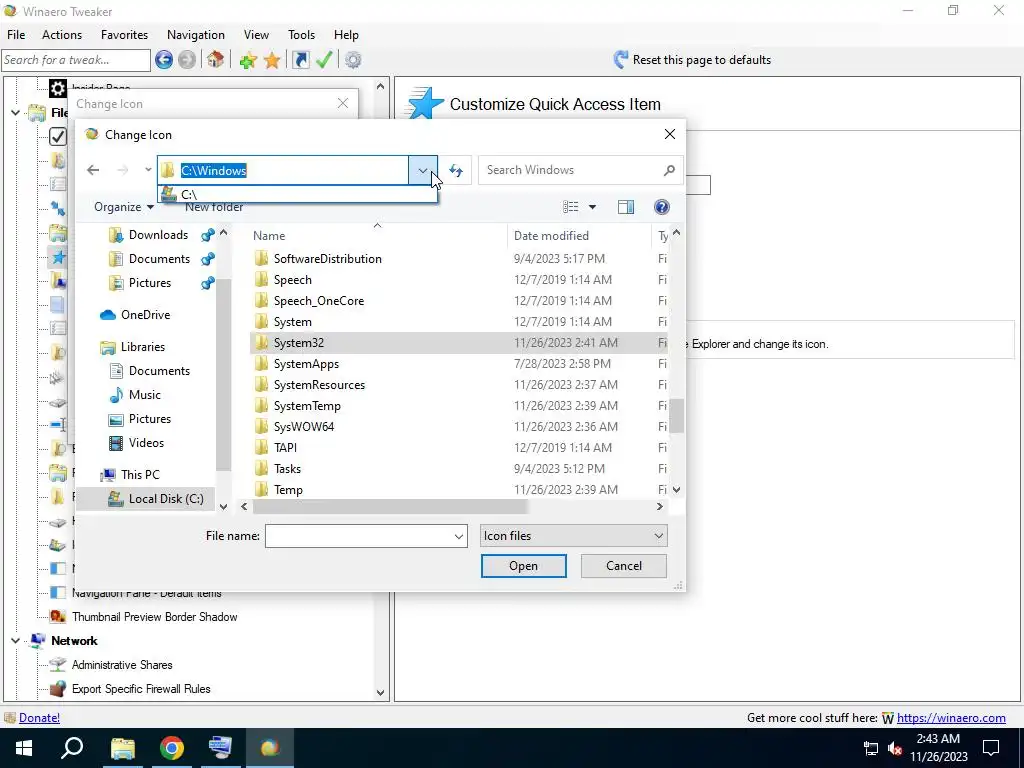Select C:\ from the address dropdown list
This screenshot has width=1024, height=768.
[298, 194]
